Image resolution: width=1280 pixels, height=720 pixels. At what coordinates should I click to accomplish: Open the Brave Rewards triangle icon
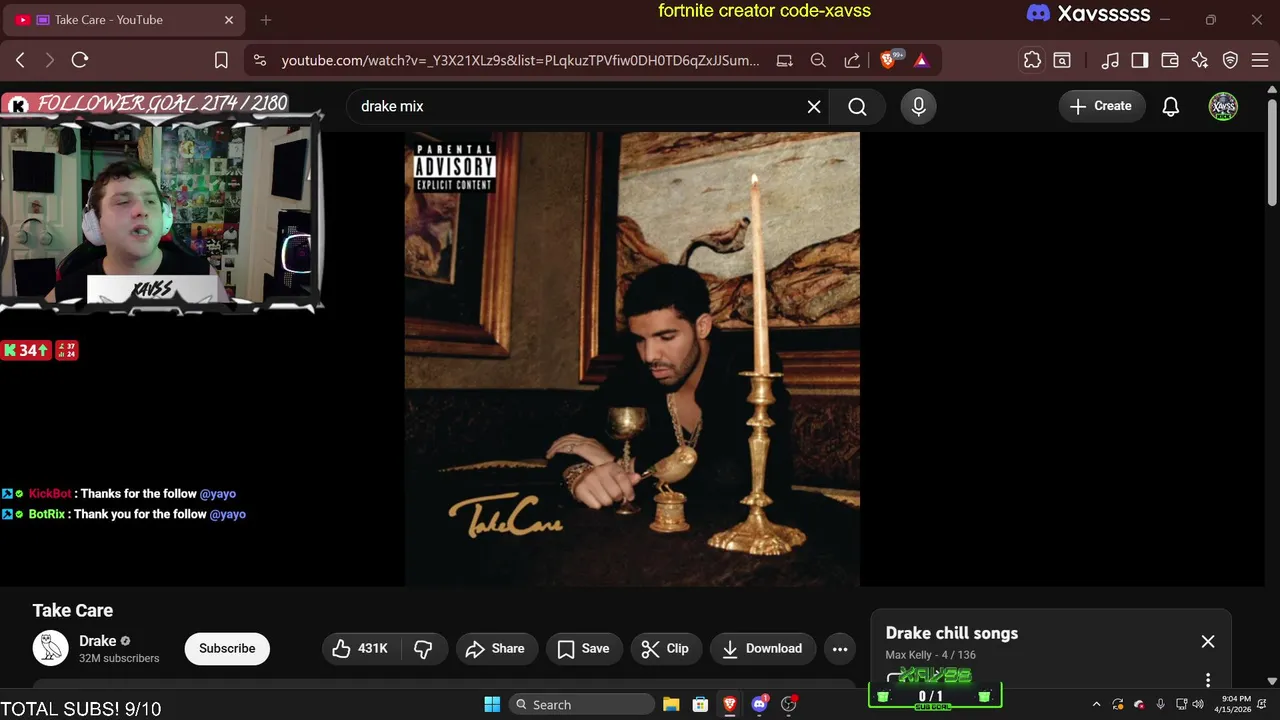(x=921, y=60)
